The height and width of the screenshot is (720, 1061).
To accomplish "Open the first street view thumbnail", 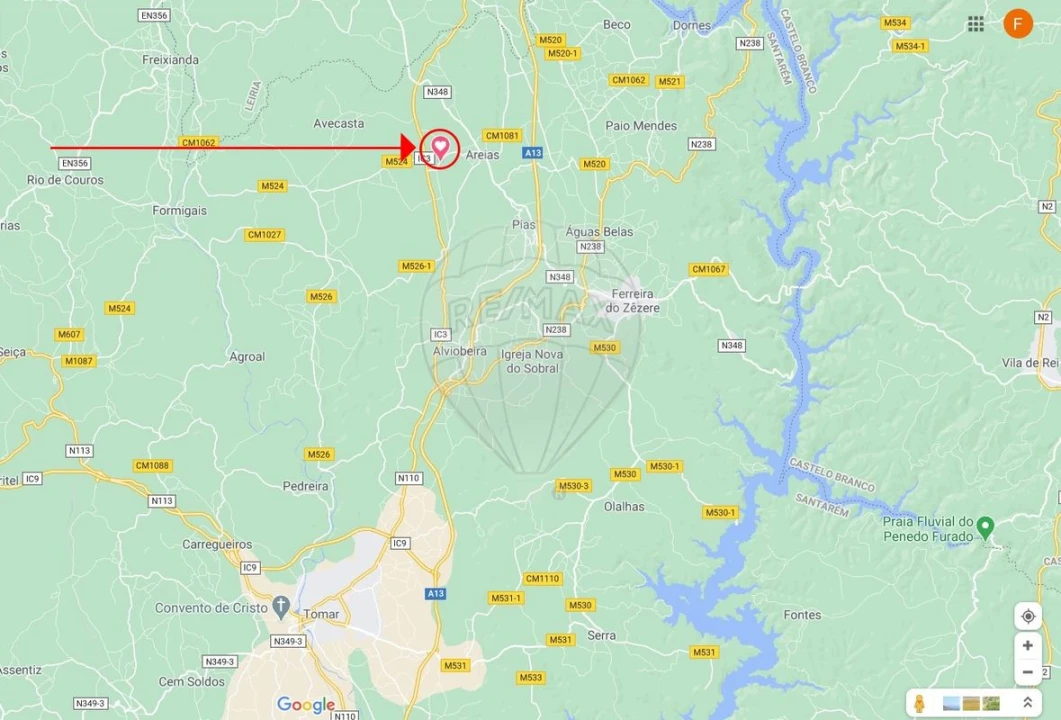I will [x=951, y=703].
